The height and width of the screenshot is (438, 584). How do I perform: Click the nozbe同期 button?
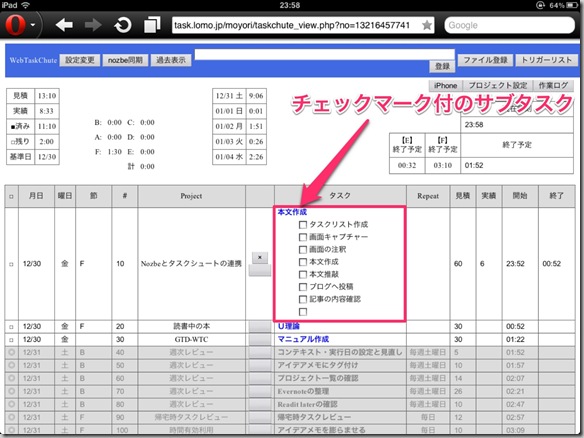click(125, 60)
